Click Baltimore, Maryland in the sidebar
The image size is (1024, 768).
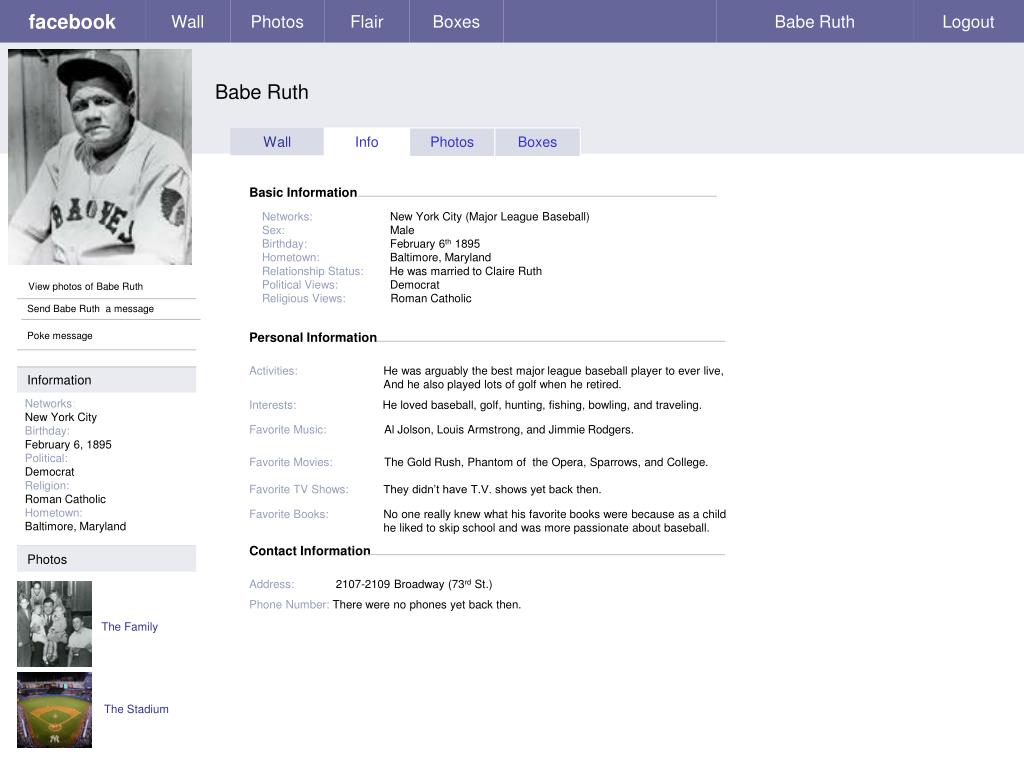pos(75,526)
